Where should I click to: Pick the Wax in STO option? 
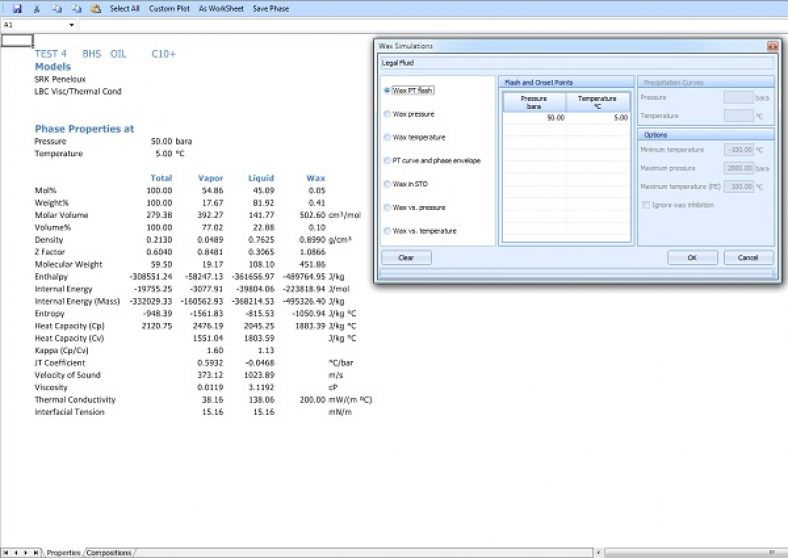(x=387, y=184)
